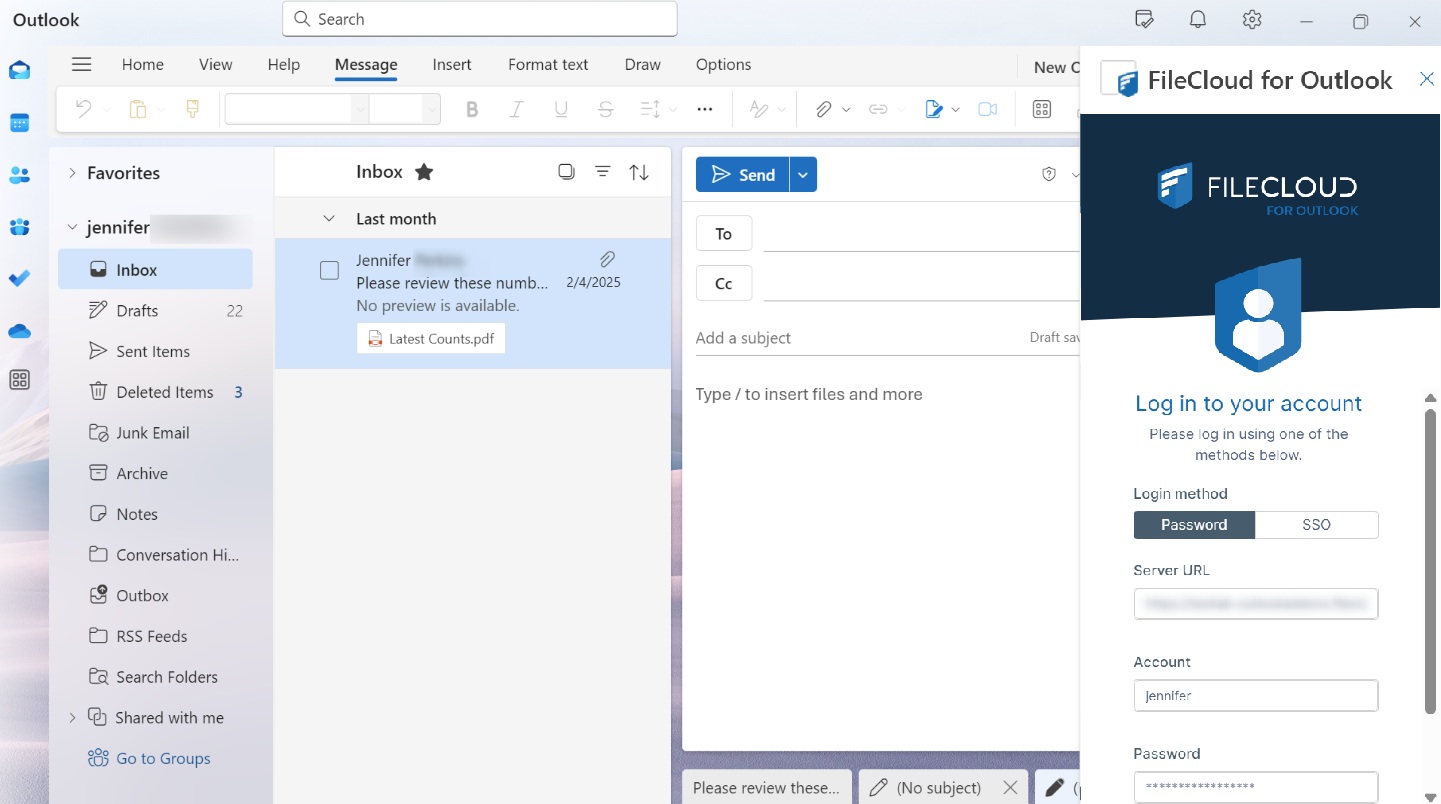Screen dimensions: 1441x804
Task: Click the Sort arrows icon
Action: [639, 172]
